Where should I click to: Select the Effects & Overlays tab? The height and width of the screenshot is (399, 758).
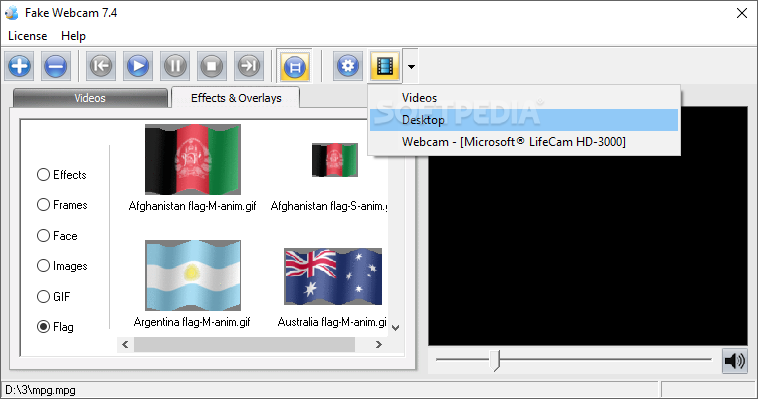(x=236, y=98)
